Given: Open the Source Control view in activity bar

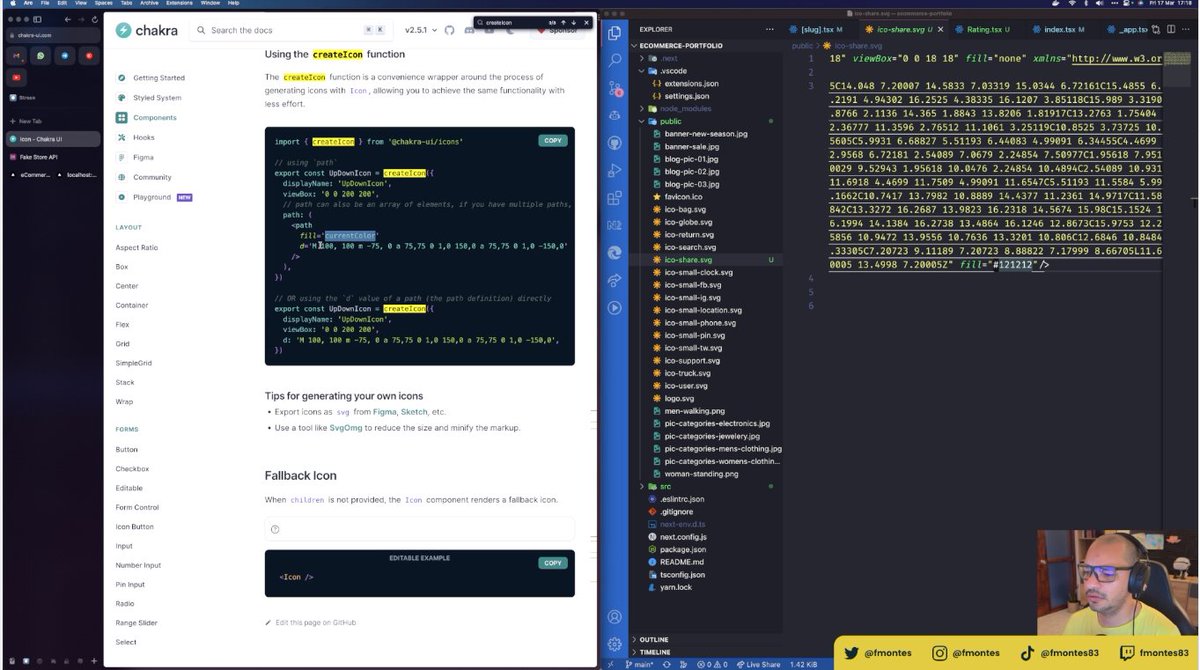Looking at the screenshot, I should (615, 89).
